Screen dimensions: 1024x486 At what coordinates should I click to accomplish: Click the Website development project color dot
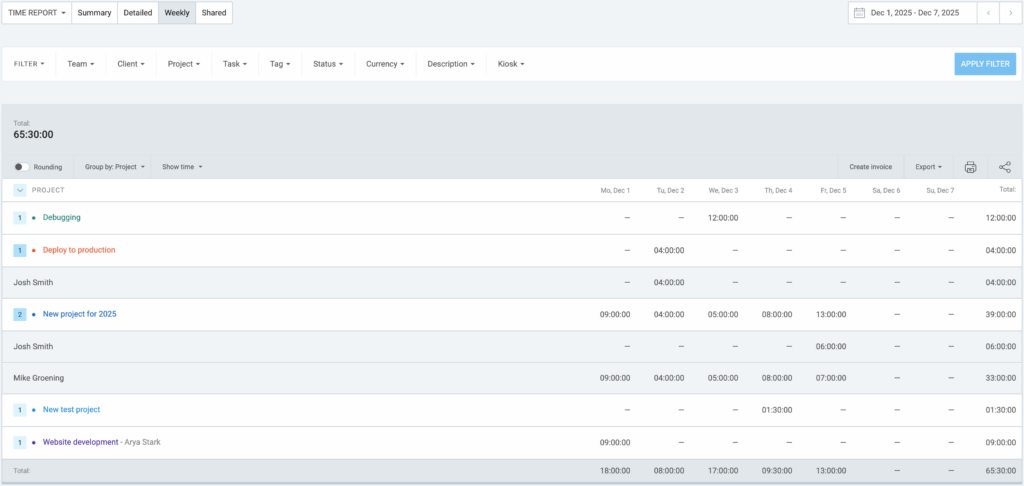coord(34,442)
